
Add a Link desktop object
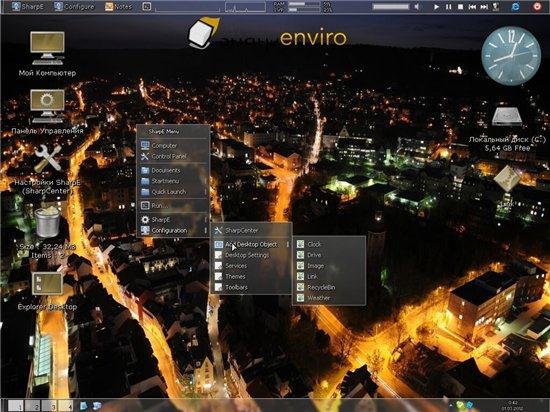point(329,277)
